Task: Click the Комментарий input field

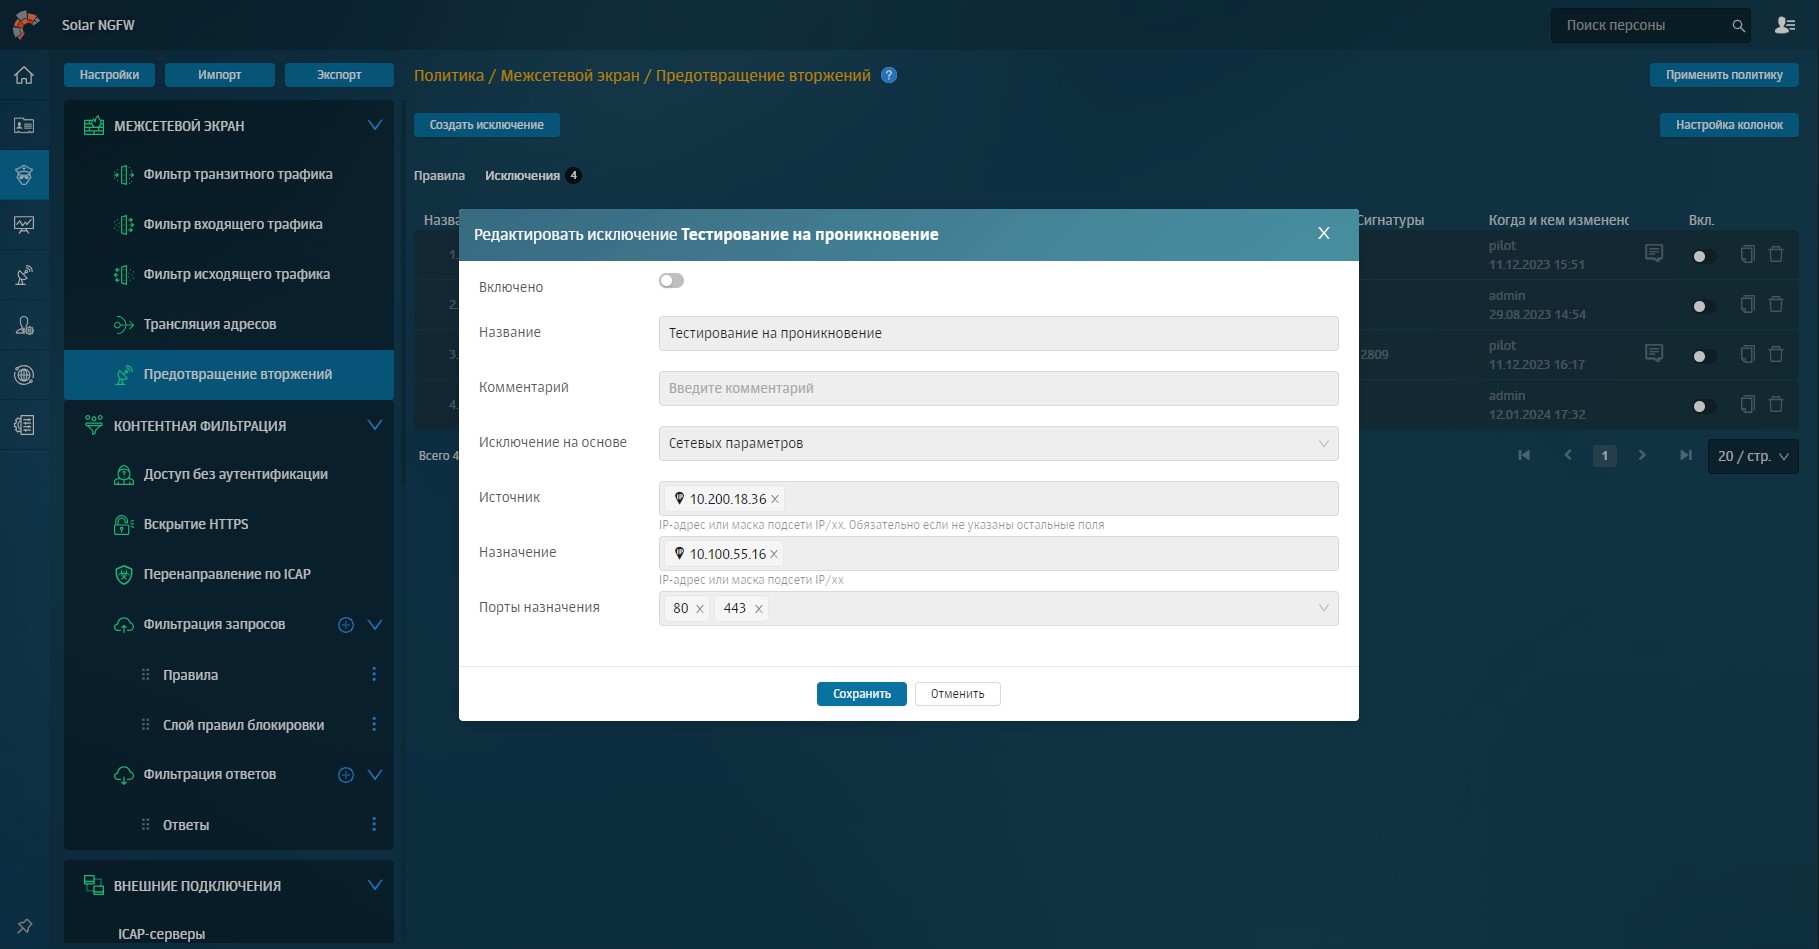Action: click(x=998, y=389)
